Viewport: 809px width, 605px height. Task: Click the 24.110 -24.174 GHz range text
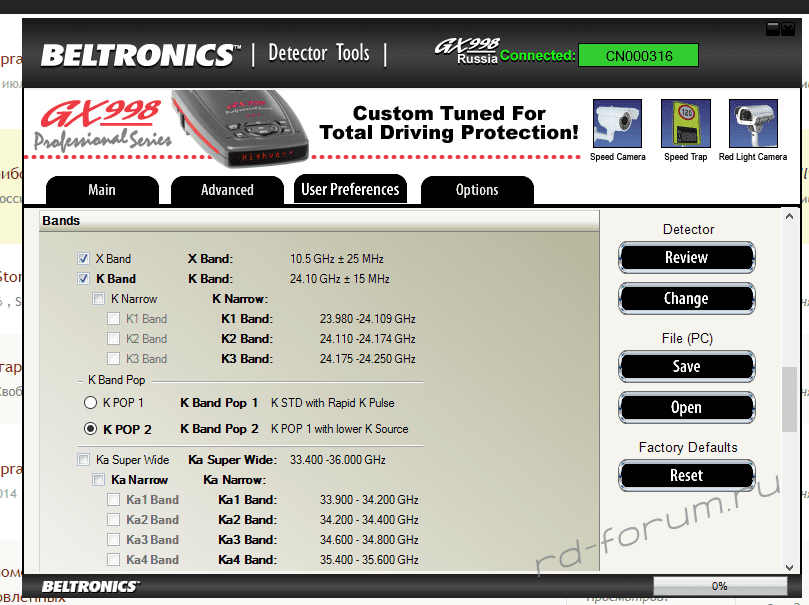[x=367, y=339]
